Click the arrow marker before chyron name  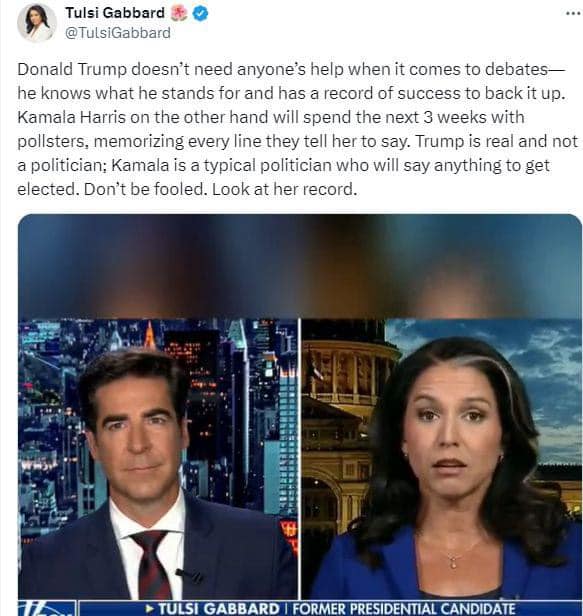(x=150, y=609)
